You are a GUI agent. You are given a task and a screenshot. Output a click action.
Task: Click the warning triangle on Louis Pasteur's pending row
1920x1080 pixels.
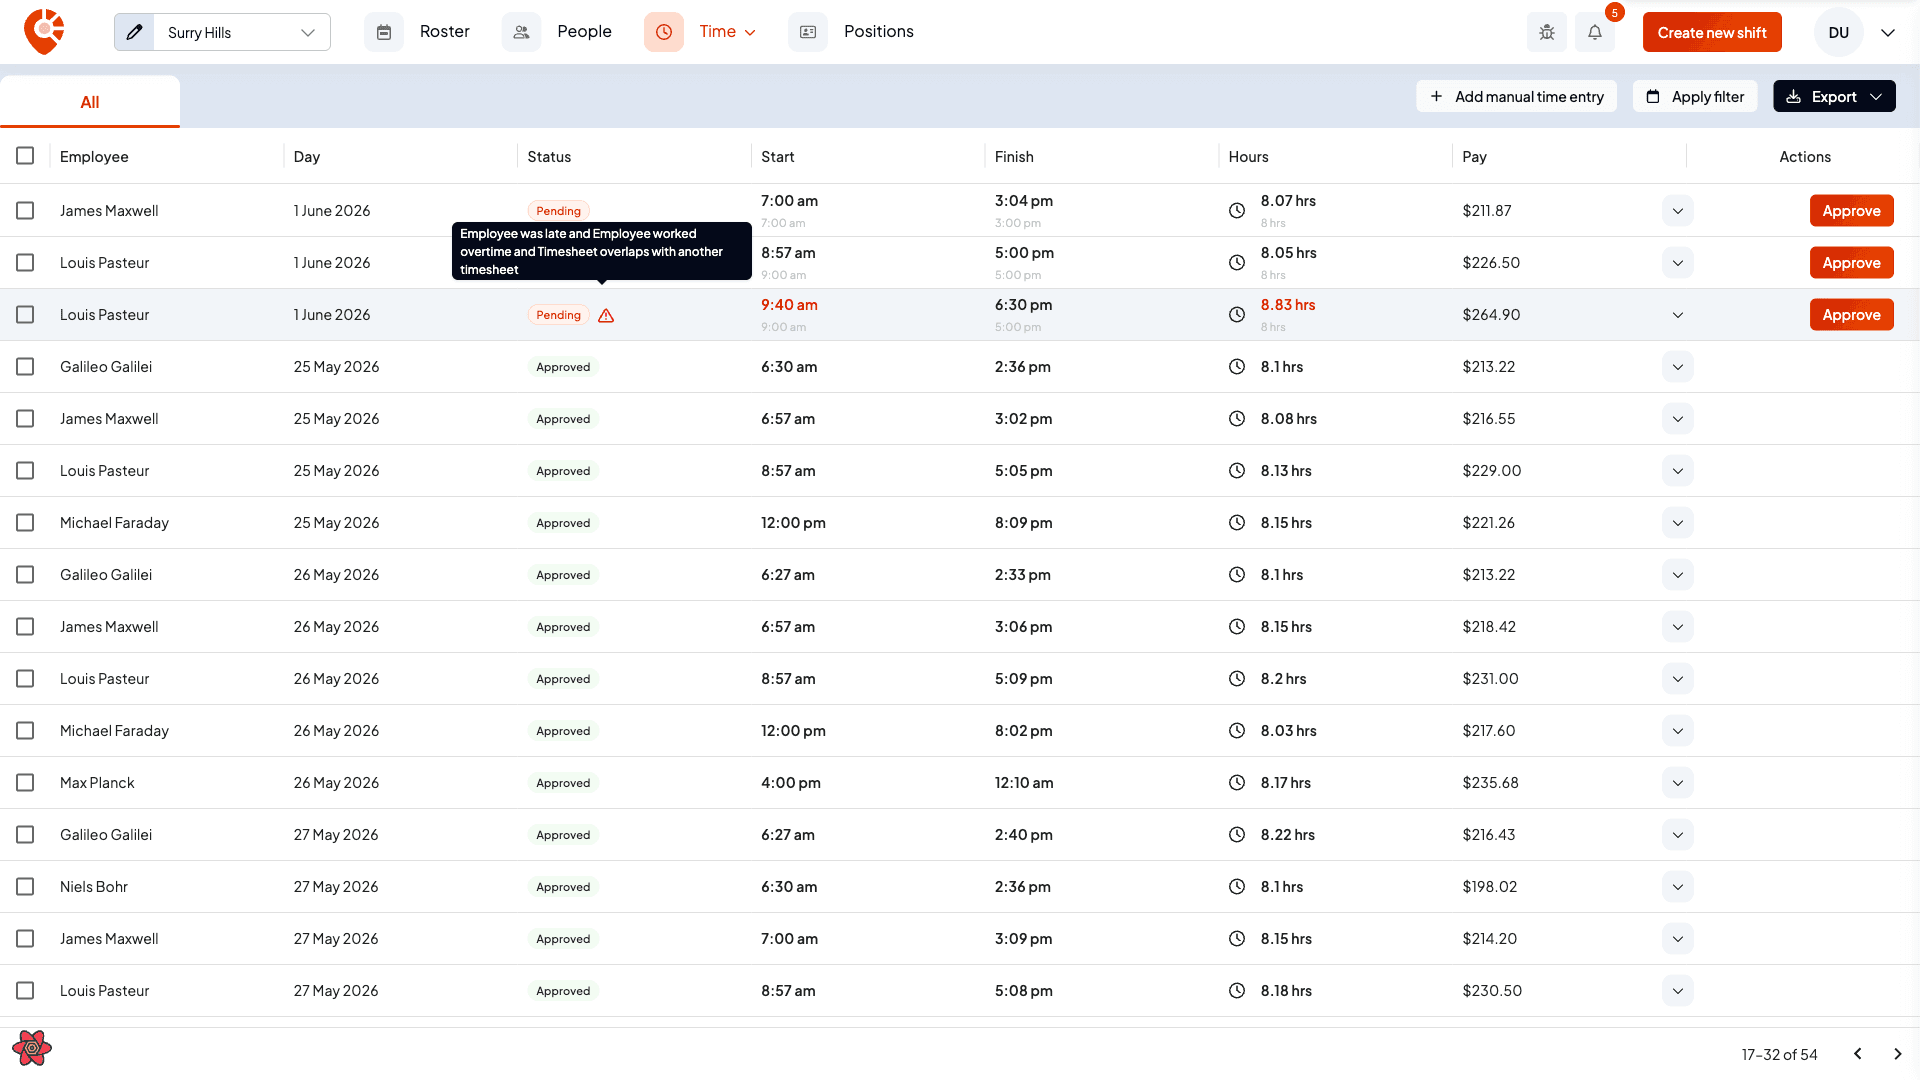(x=606, y=315)
